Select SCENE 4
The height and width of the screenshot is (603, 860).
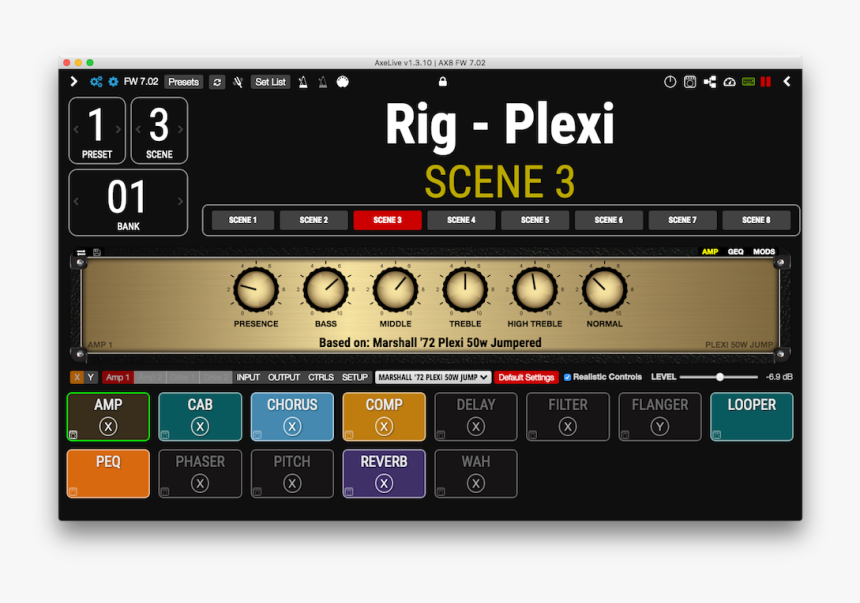[461, 220]
